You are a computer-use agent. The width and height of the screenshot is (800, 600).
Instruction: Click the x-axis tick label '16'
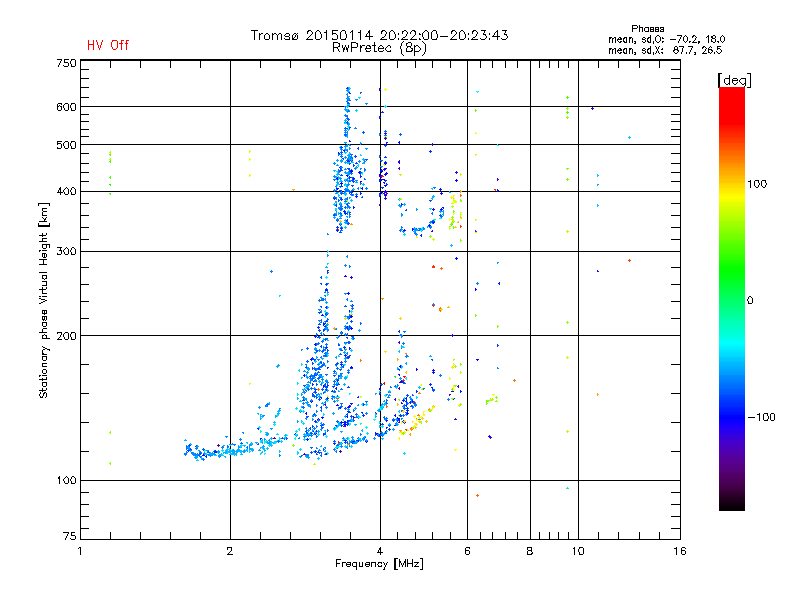coord(680,551)
